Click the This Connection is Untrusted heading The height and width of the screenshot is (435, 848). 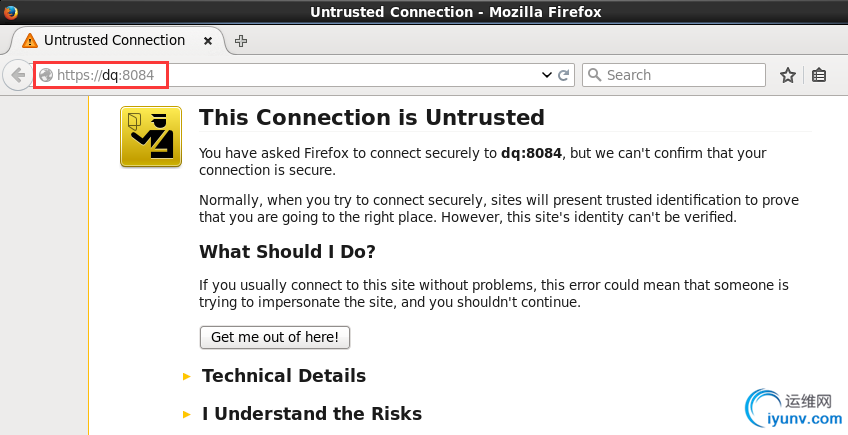[x=371, y=117]
